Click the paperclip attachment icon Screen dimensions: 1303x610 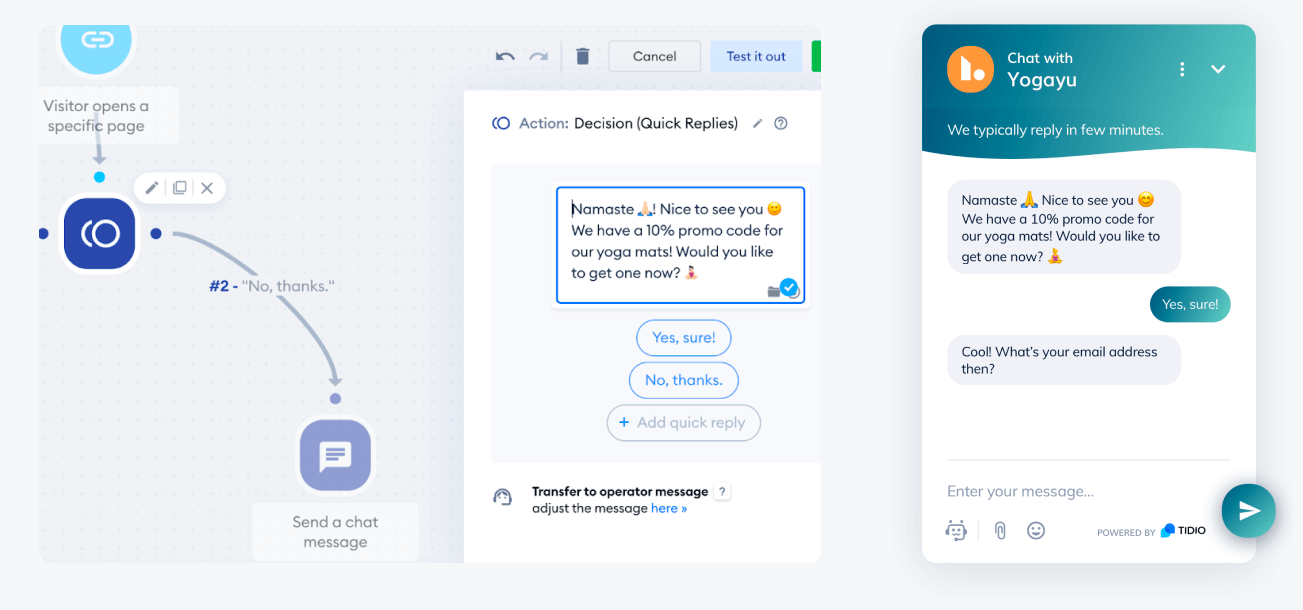click(1000, 531)
